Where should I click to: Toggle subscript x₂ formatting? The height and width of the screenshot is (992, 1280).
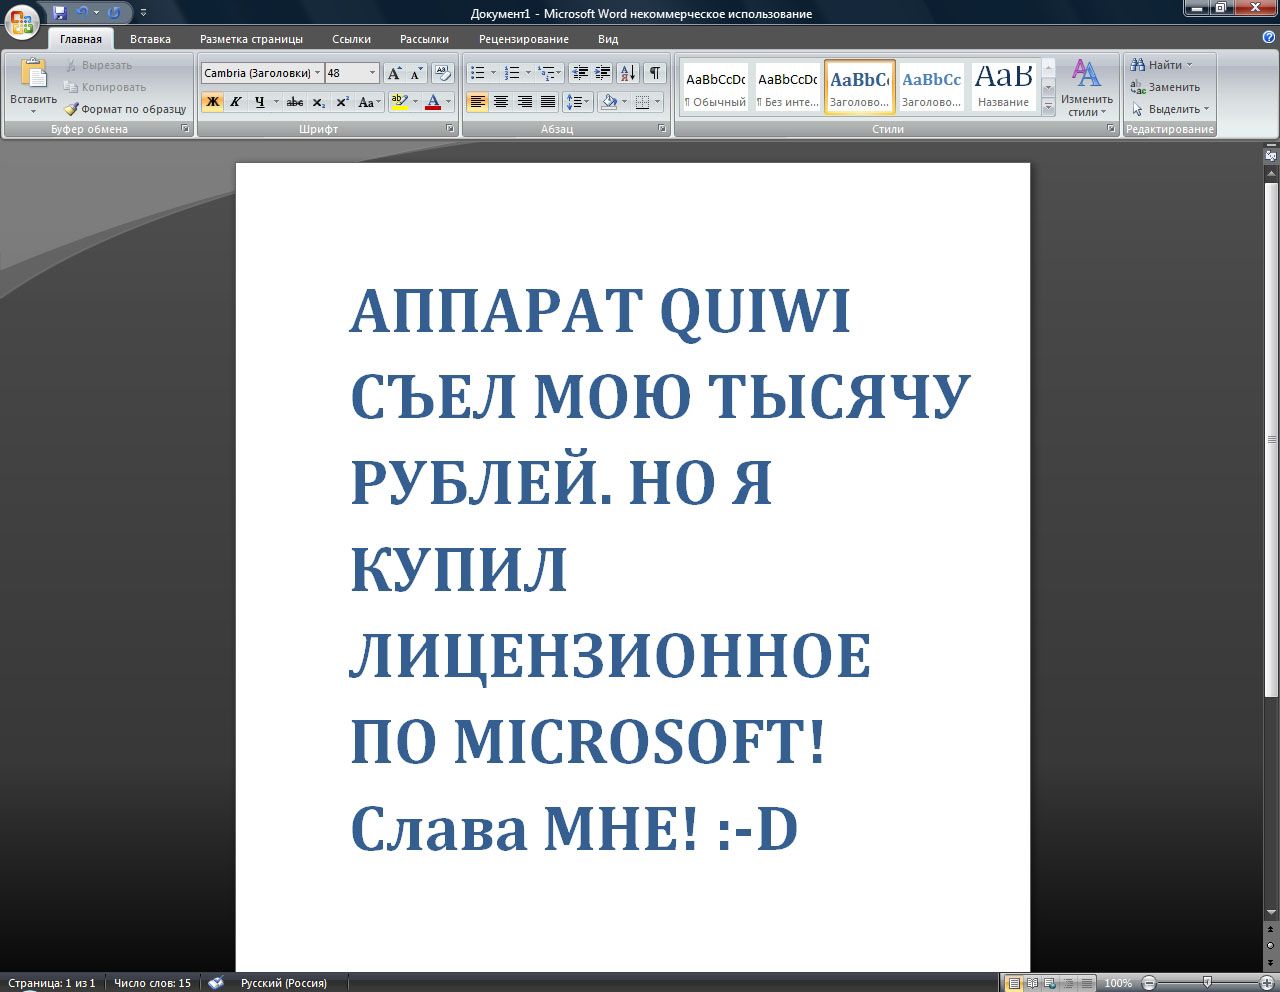[318, 102]
